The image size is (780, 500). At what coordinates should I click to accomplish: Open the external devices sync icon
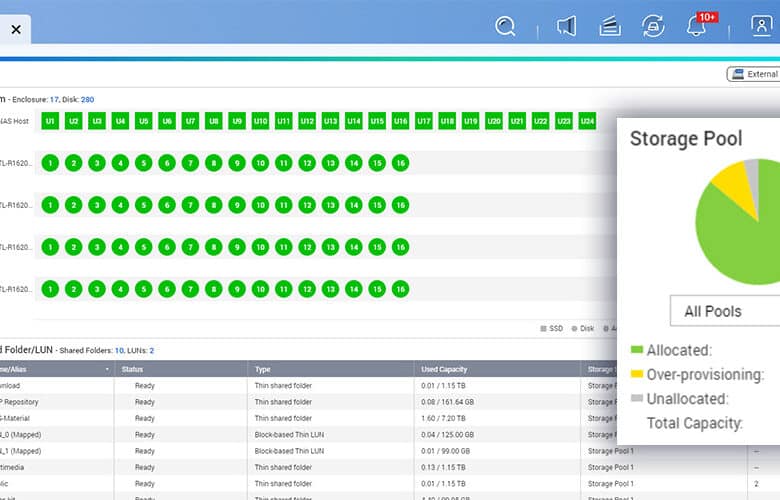653,26
